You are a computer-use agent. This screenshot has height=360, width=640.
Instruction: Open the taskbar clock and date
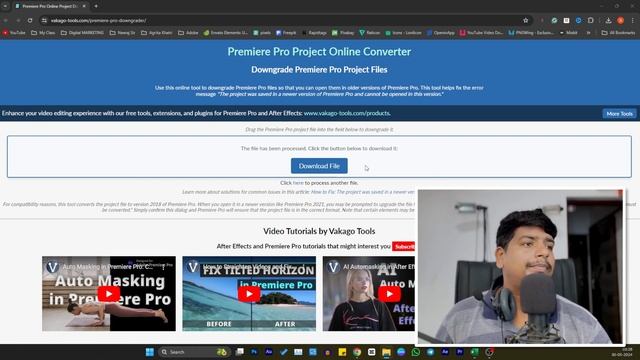[x=622, y=352]
